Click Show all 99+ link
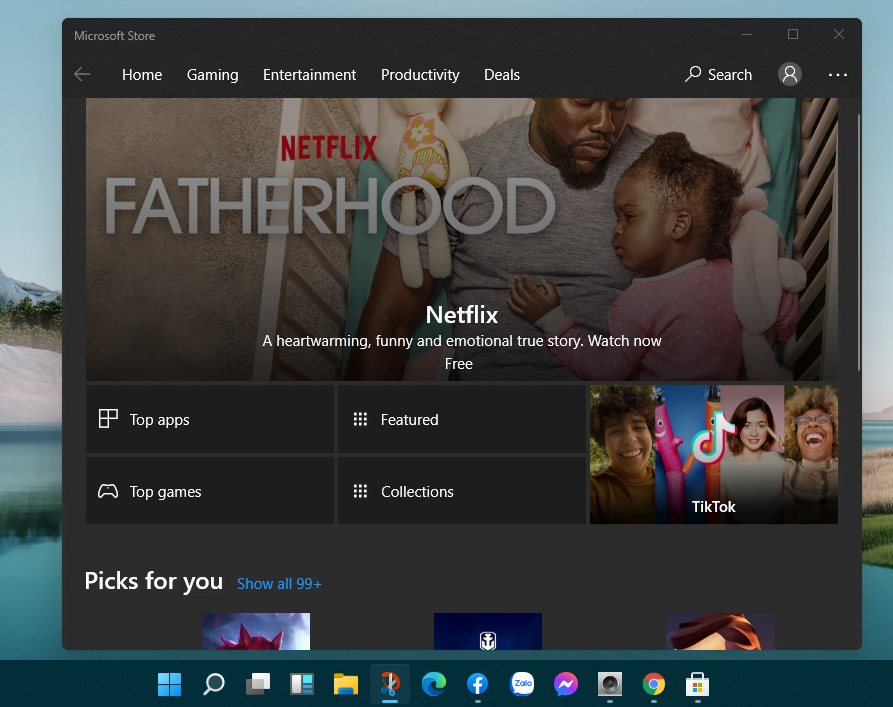Viewport: 893px width, 707px height. coord(279,584)
